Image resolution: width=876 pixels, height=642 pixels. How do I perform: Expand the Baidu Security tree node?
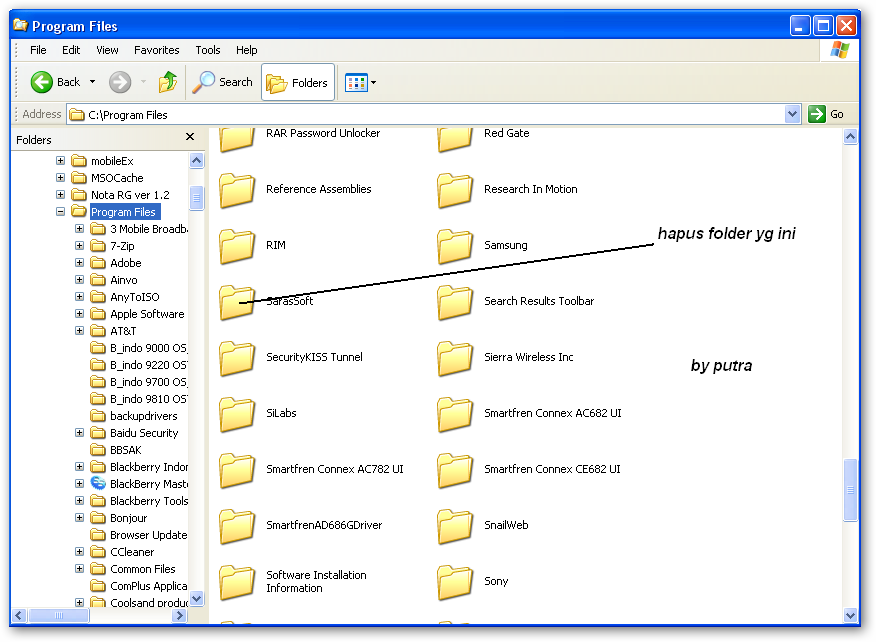point(79,432)
